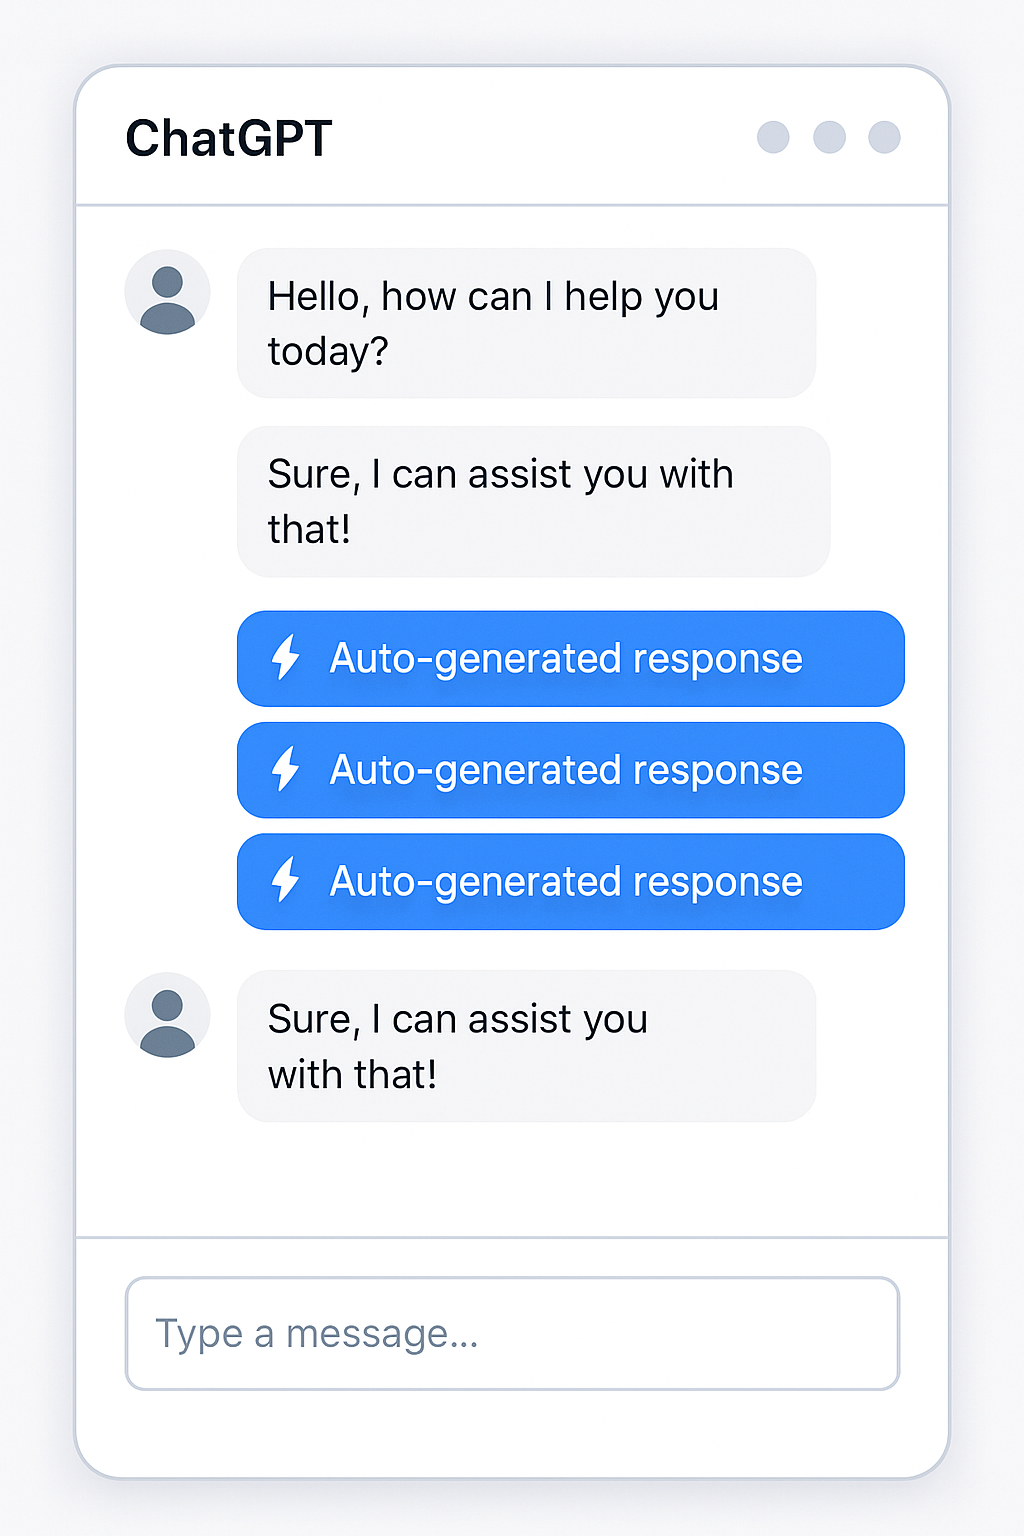Image resolution: width=1024 pixels, height=1536 pixels.
Task: Click the lightning icon on the second auto-generated response
Action: pos(286,769)
